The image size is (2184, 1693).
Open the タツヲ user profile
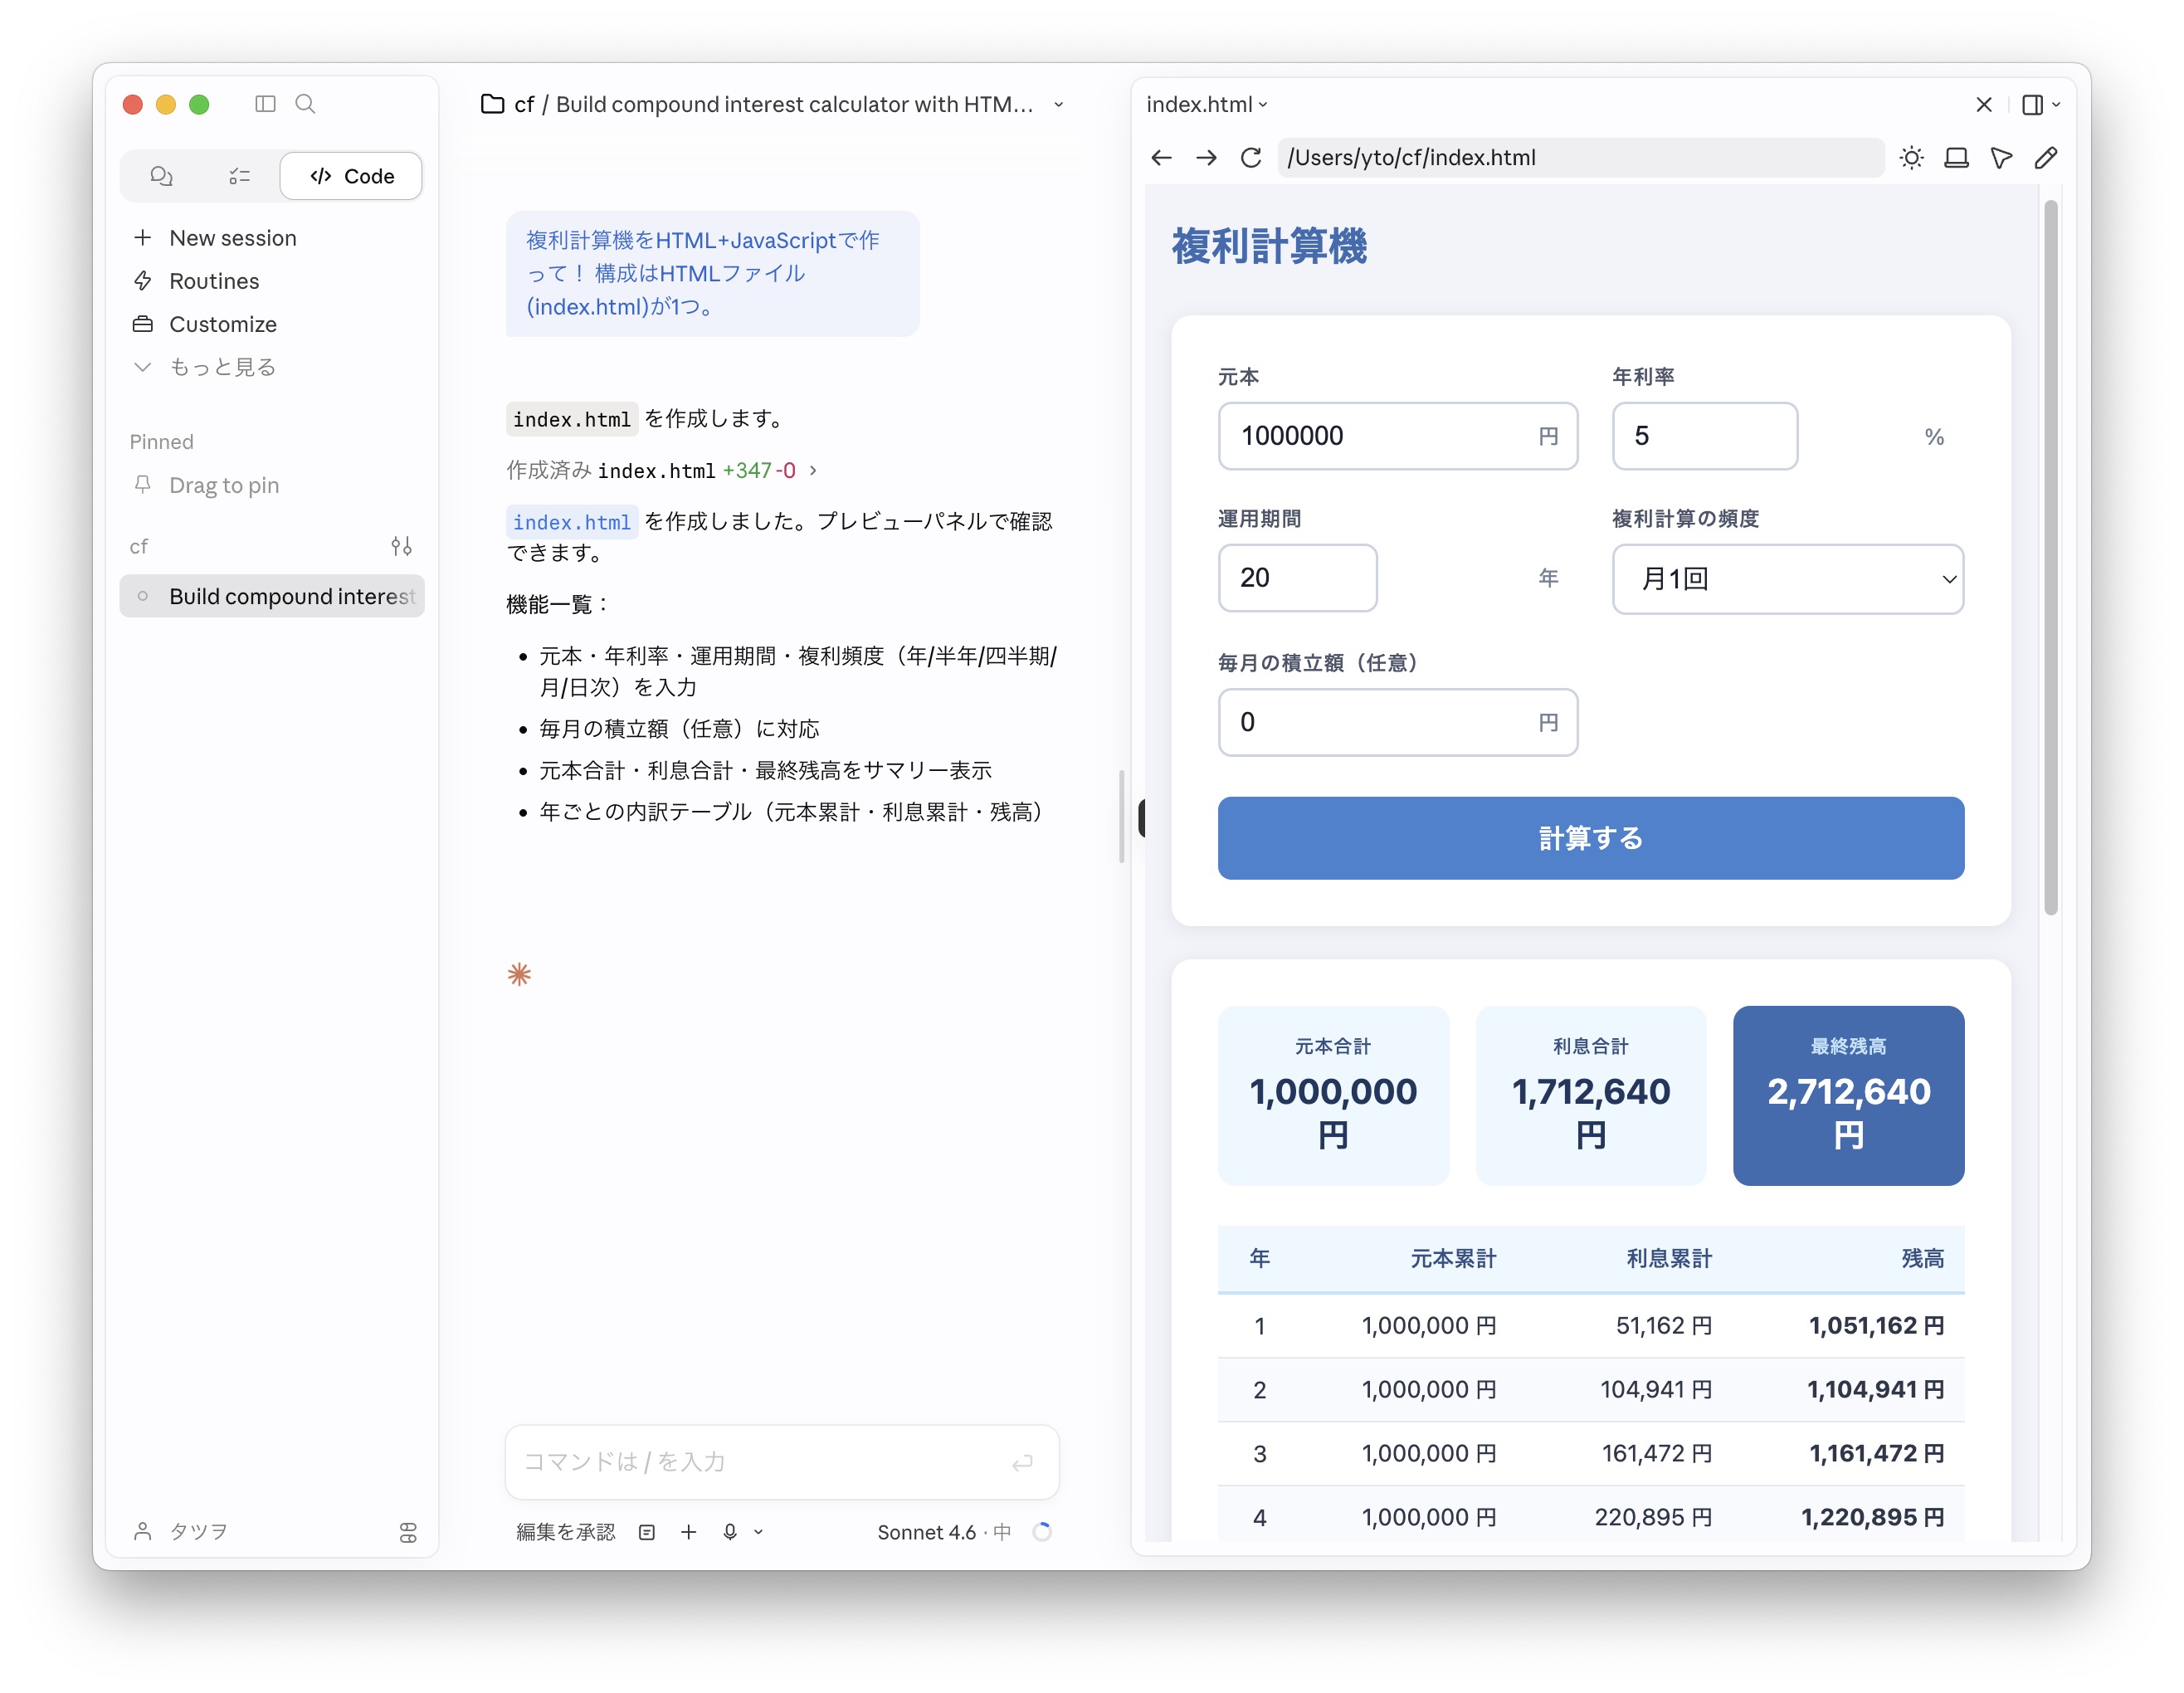click(181, 1531)
